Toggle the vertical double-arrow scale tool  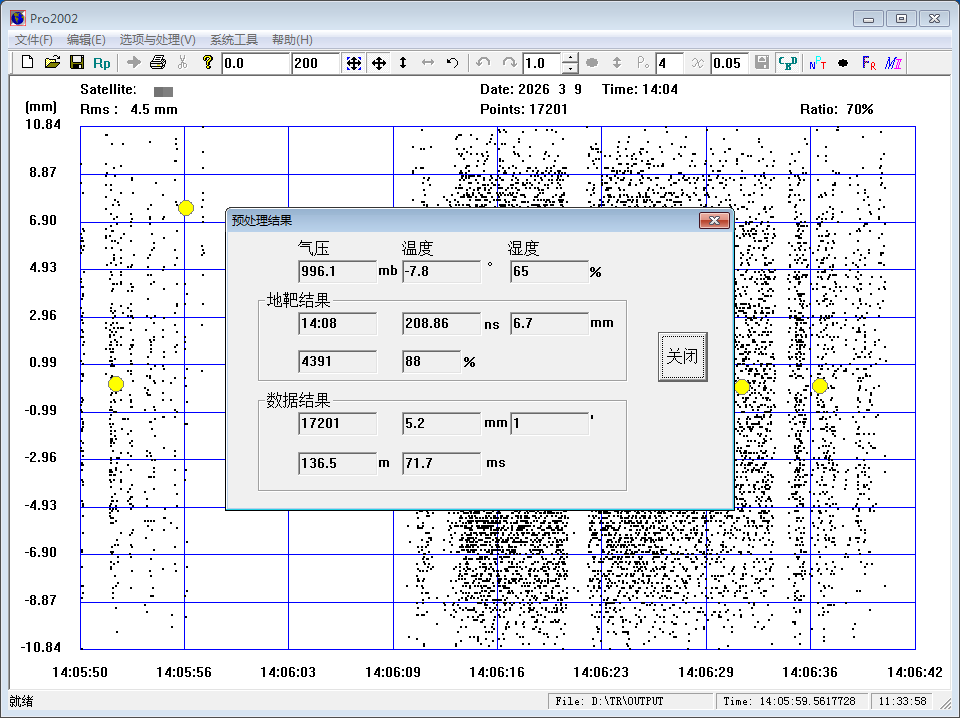403,63
